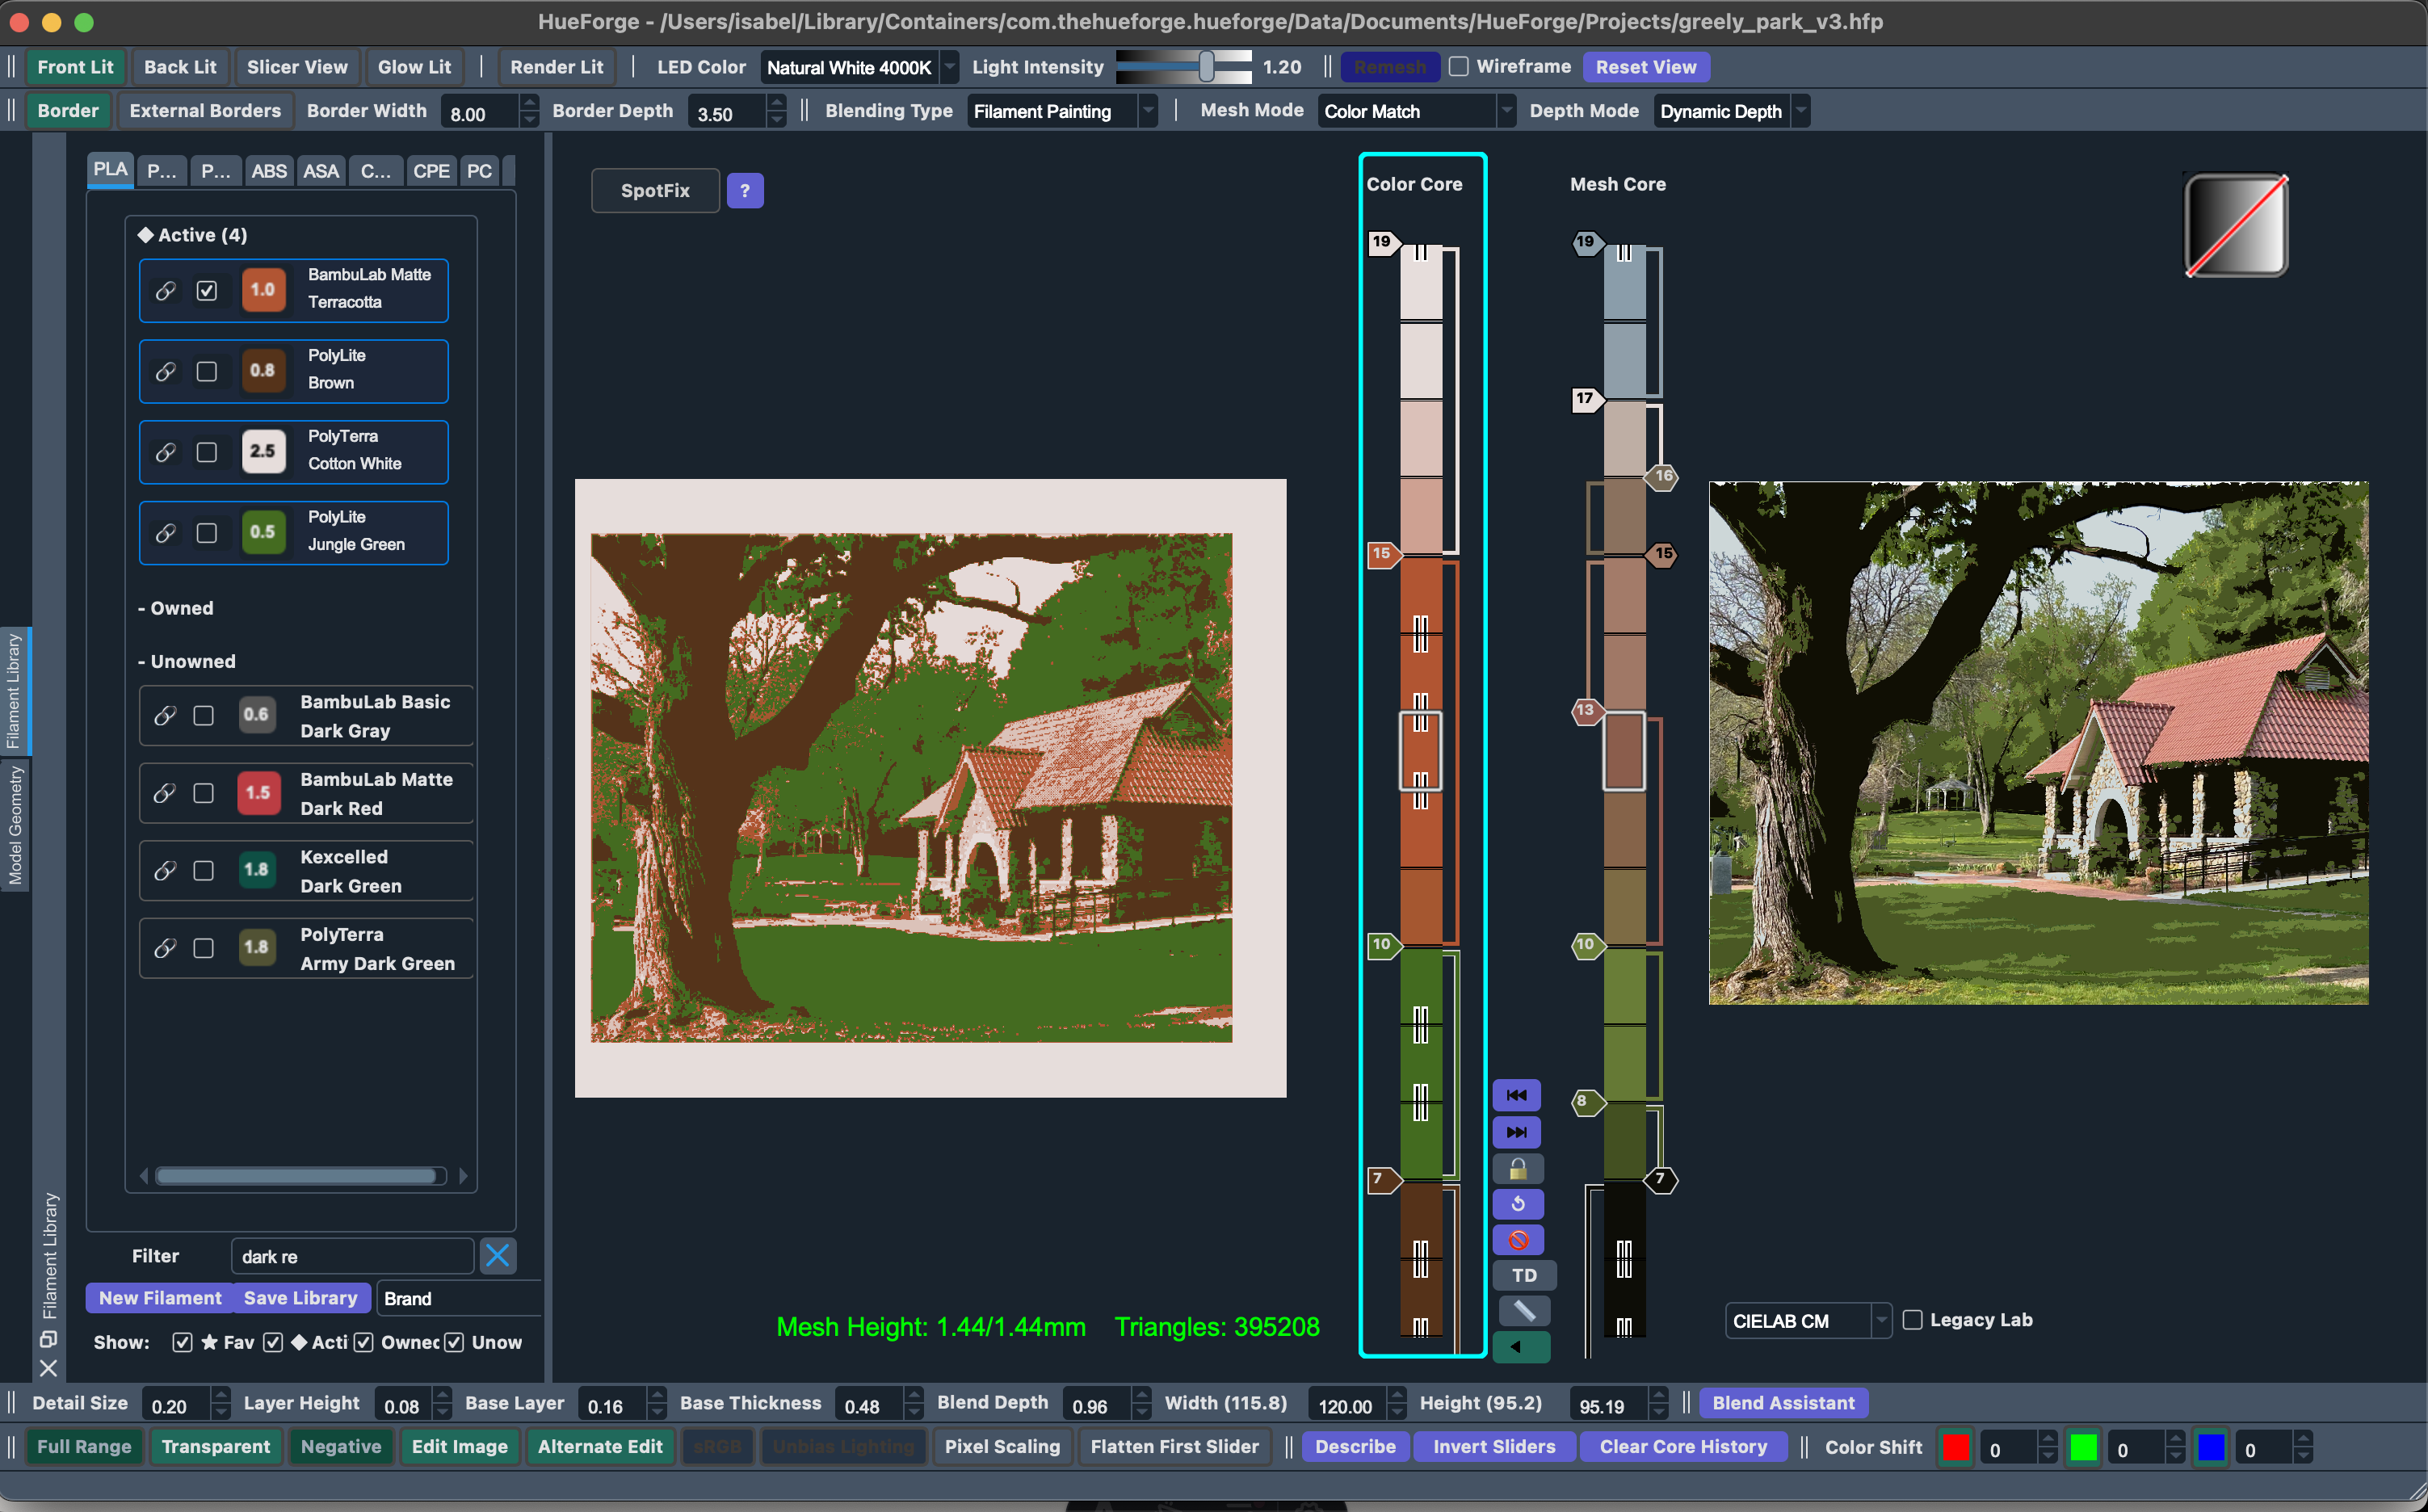2428x1512 pixels.
Task: Open the SpotFix help question mark
Action: (745, 190)
